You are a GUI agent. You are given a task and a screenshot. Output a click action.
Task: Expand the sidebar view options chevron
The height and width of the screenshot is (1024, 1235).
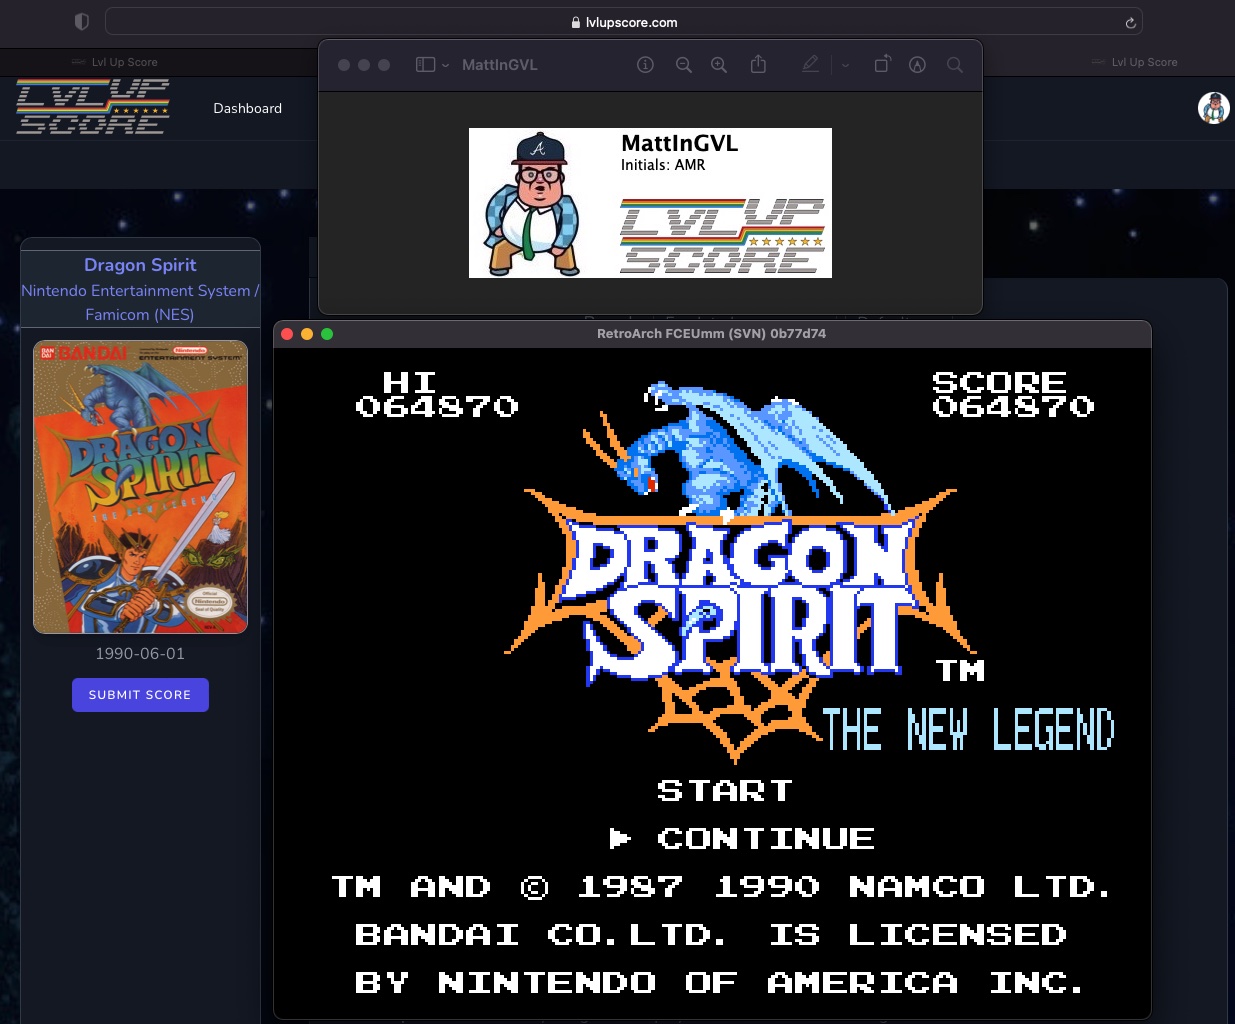446,65
